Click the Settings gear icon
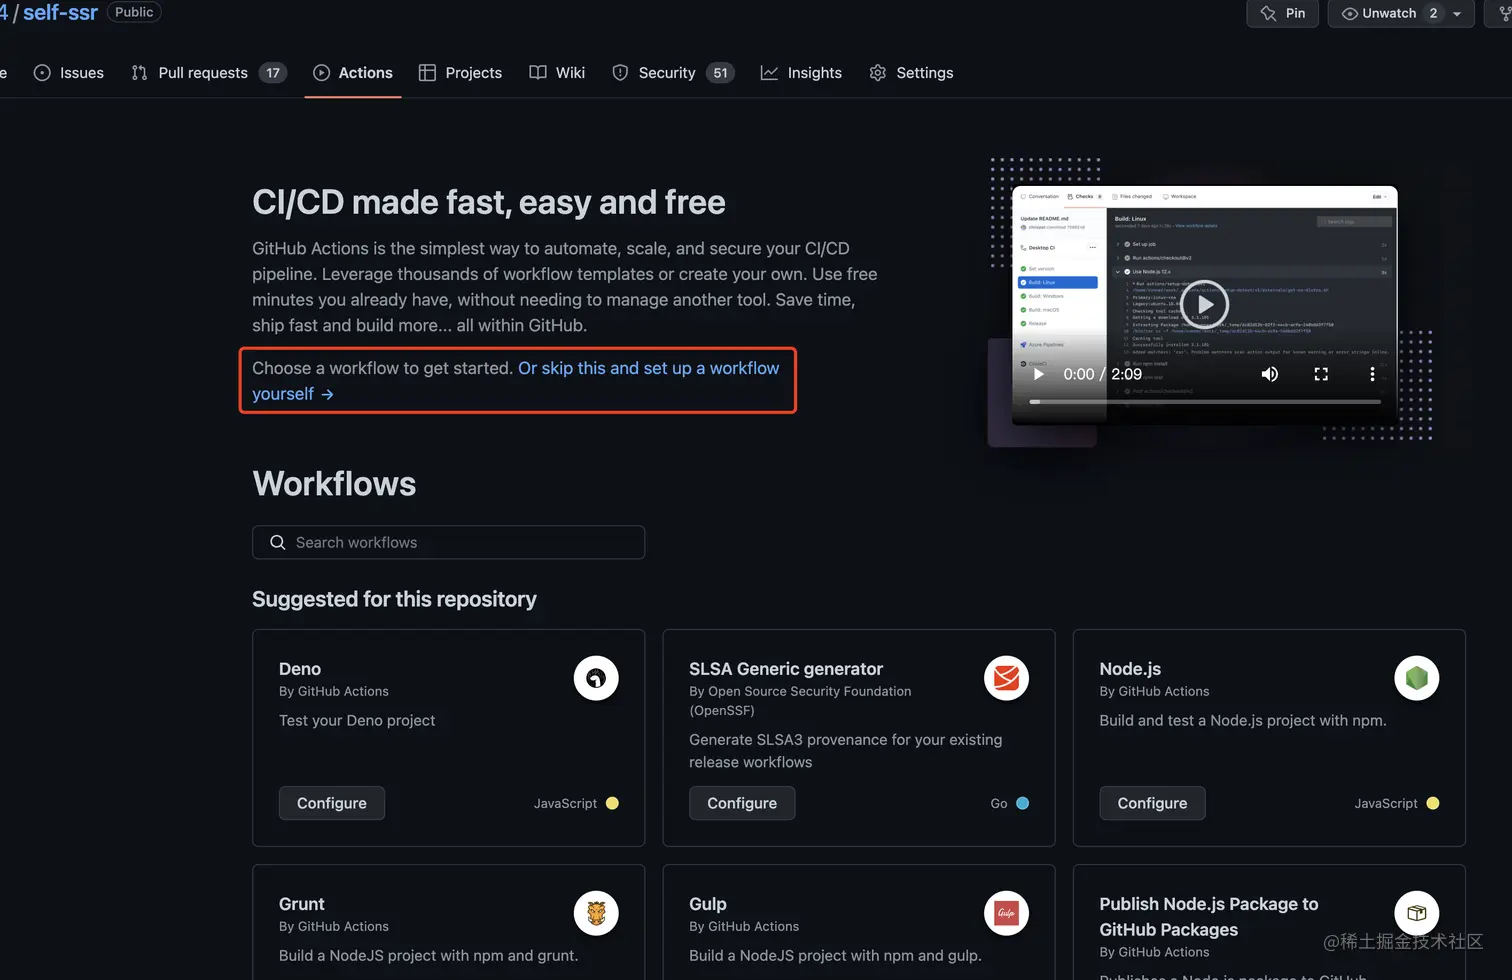 click(878, 73)
